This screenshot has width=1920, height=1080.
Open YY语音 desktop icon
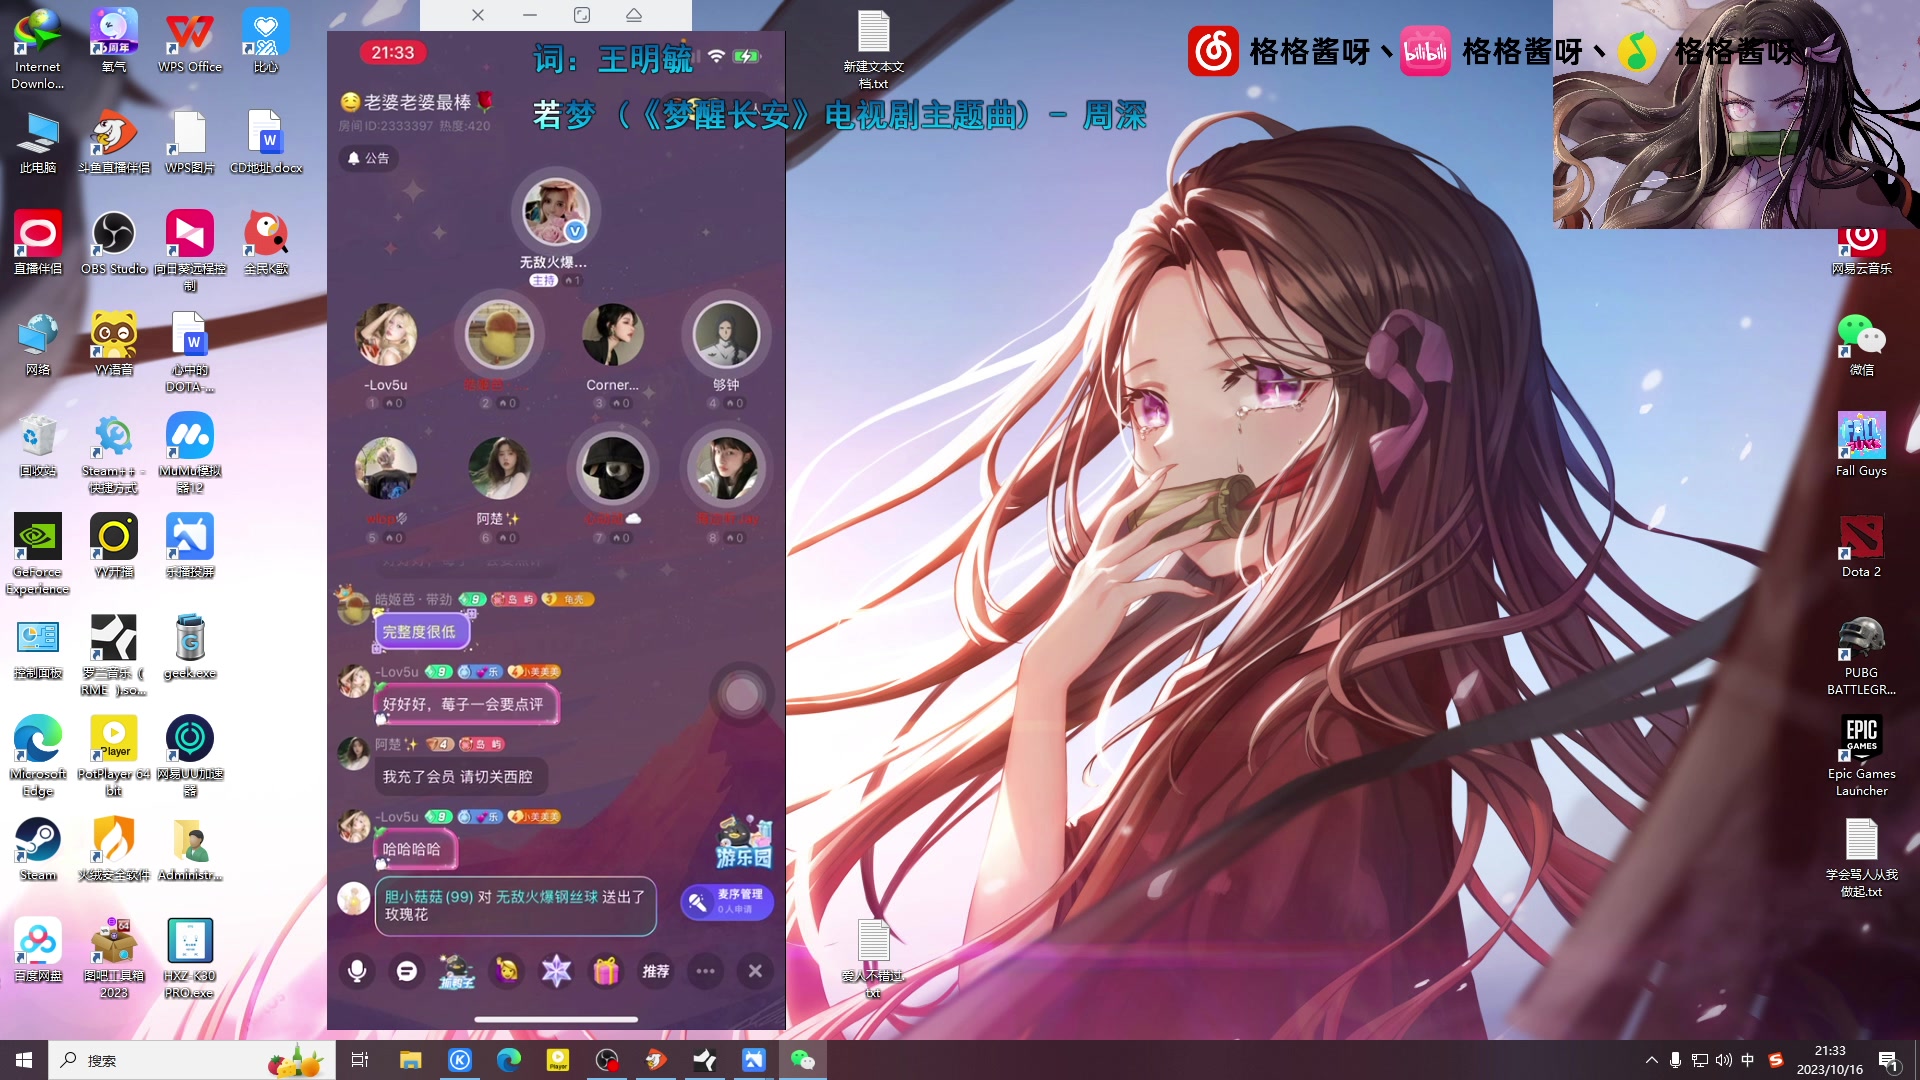click(114, 344)
